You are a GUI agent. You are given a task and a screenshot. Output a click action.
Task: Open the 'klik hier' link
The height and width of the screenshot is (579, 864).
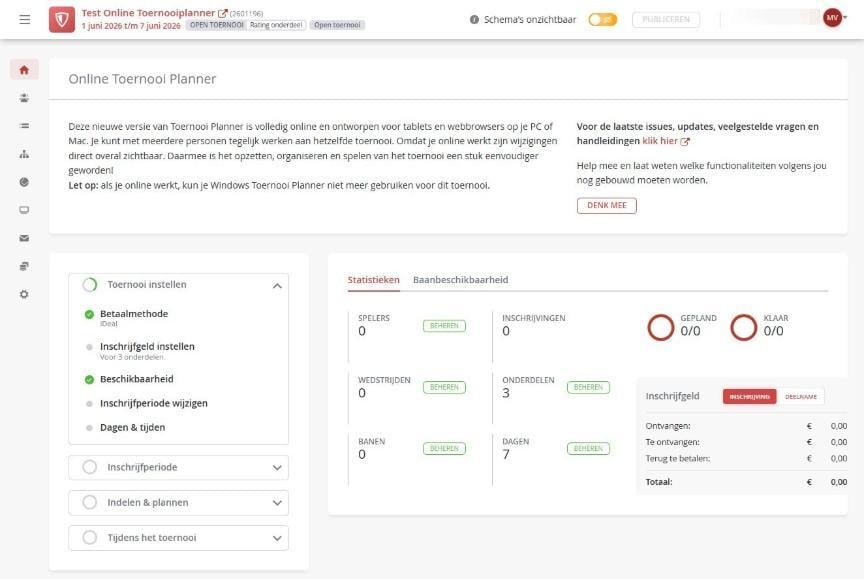(660, 141)
